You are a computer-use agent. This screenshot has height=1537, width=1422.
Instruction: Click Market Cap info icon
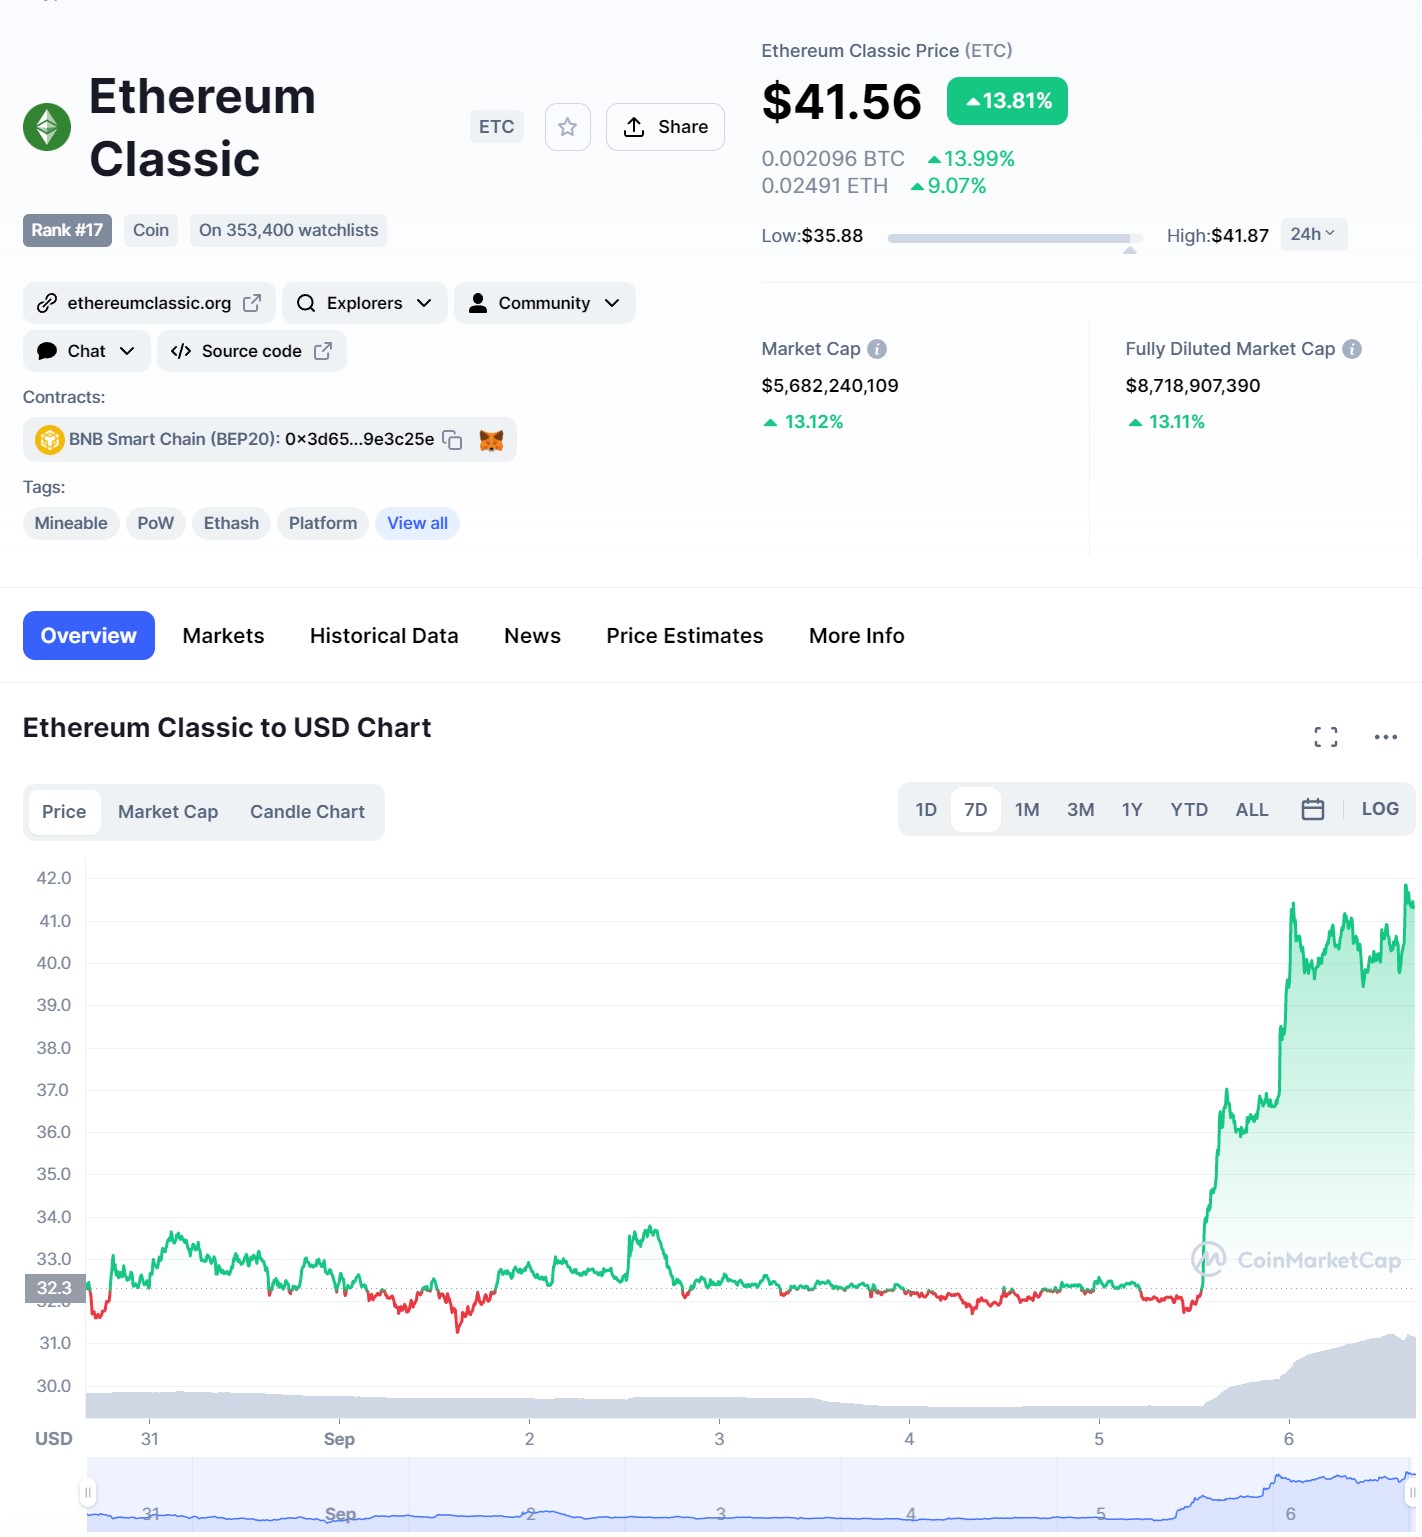click(877, 349)
